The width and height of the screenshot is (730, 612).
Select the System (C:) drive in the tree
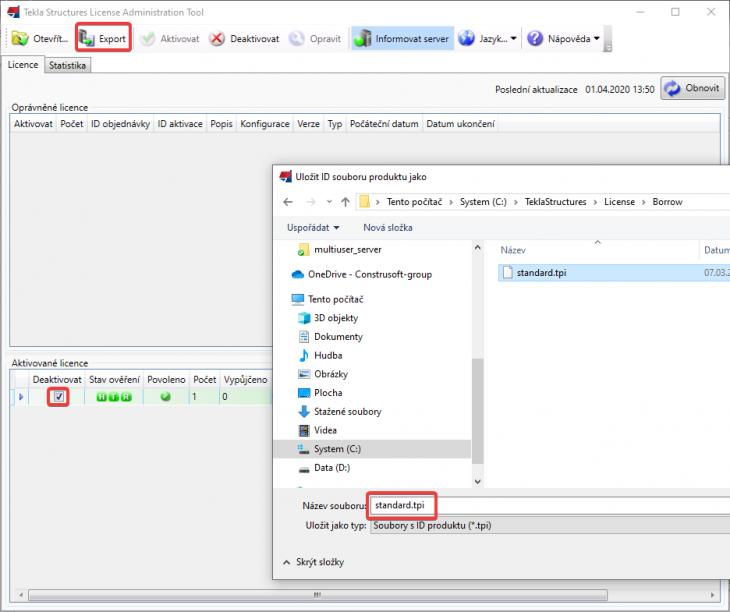(372, 449)
